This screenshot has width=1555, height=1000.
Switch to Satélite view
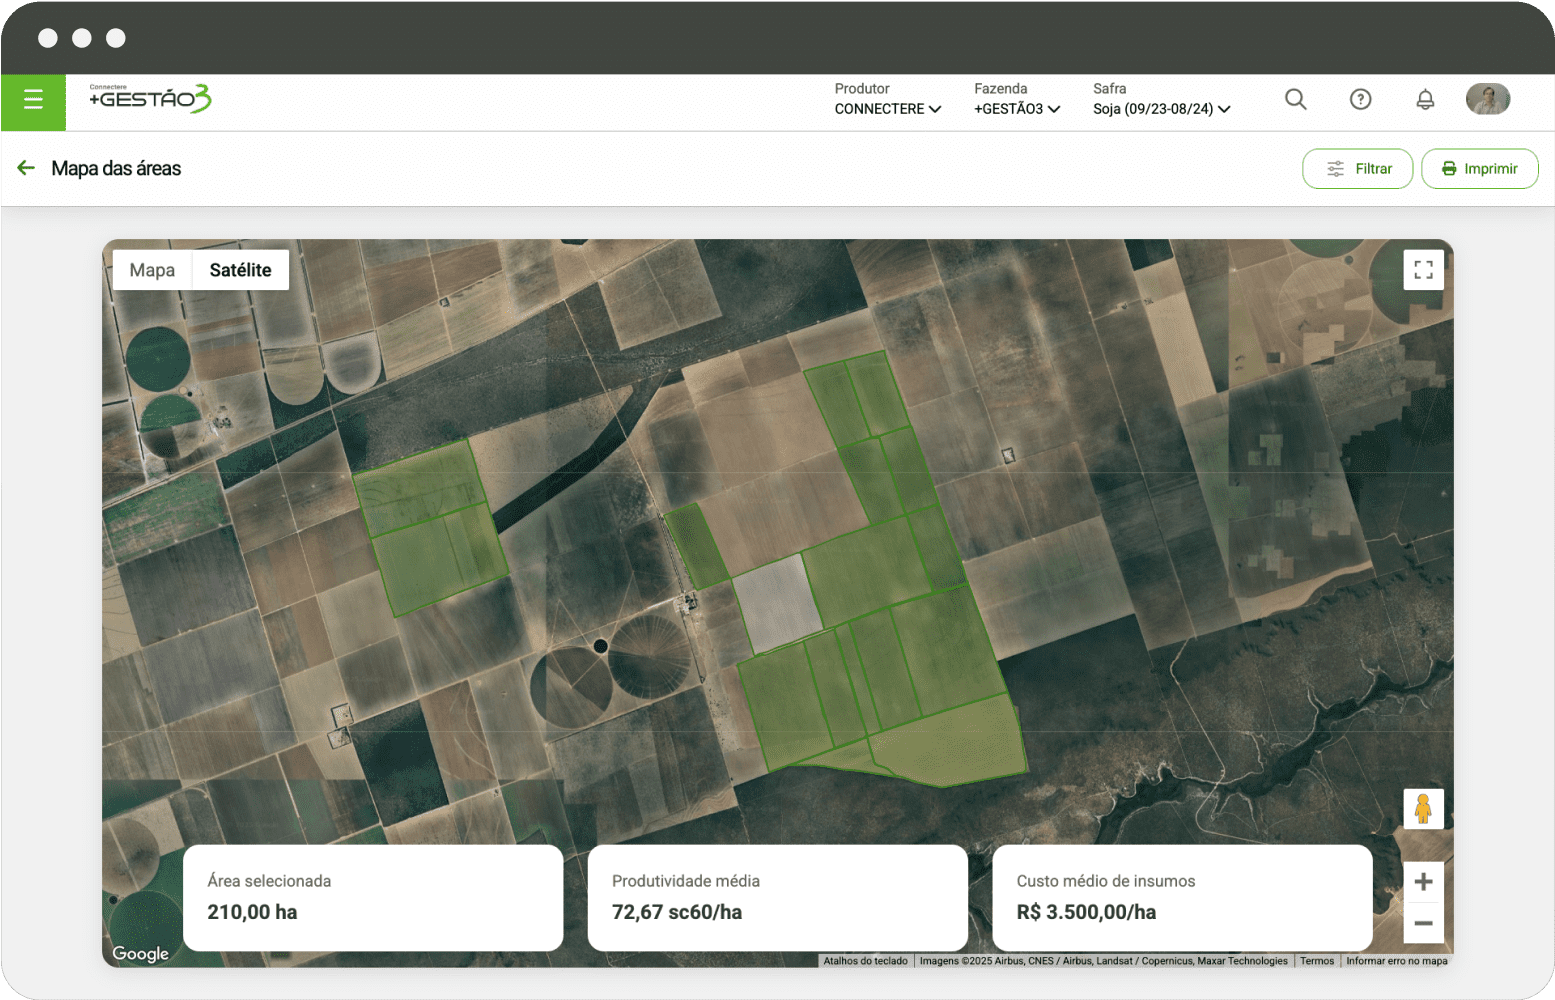(240, 270)
